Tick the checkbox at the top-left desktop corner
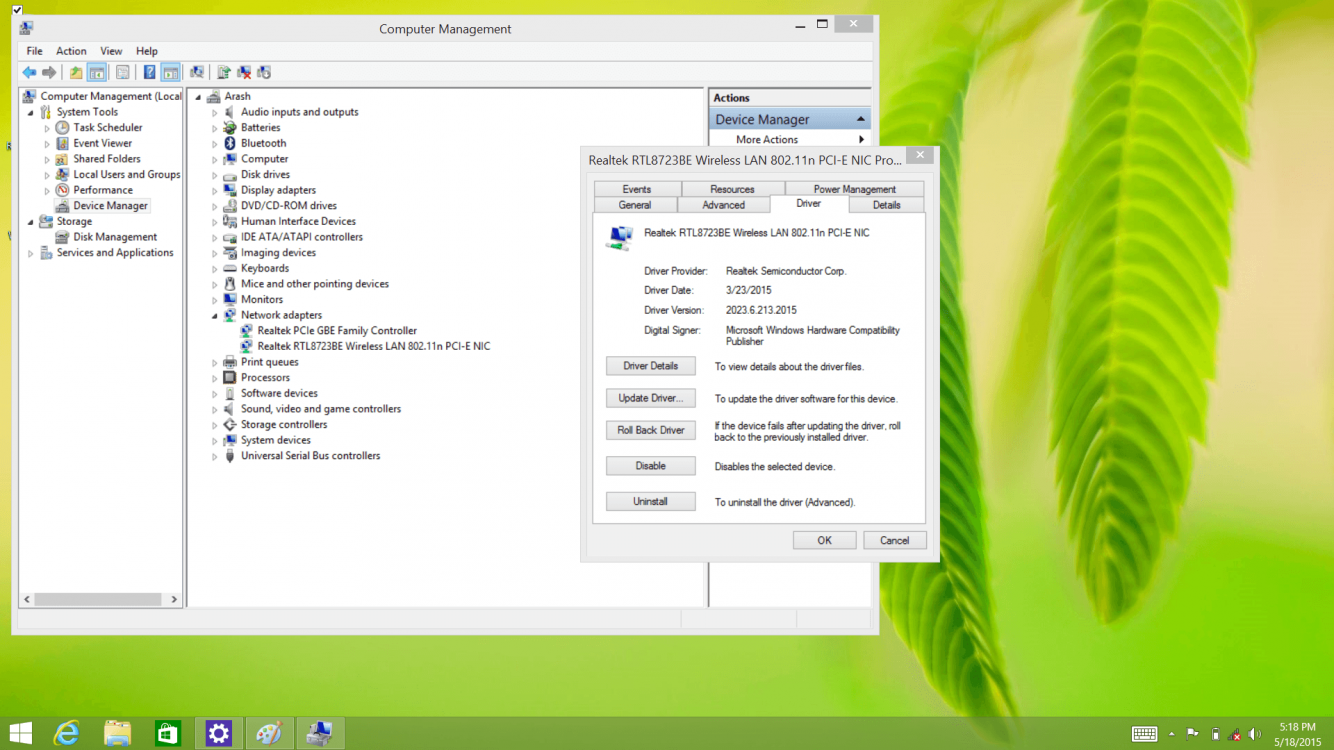Screen dimensions: 1334x750 click(17, 10)
